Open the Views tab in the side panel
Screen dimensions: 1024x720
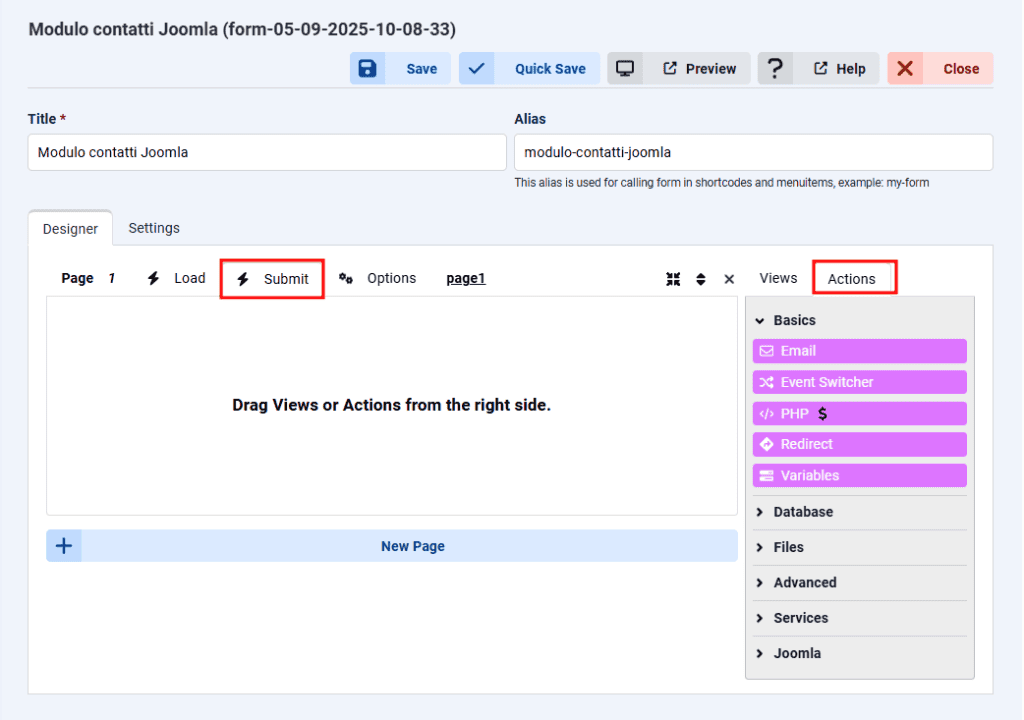tap(778, 278)
